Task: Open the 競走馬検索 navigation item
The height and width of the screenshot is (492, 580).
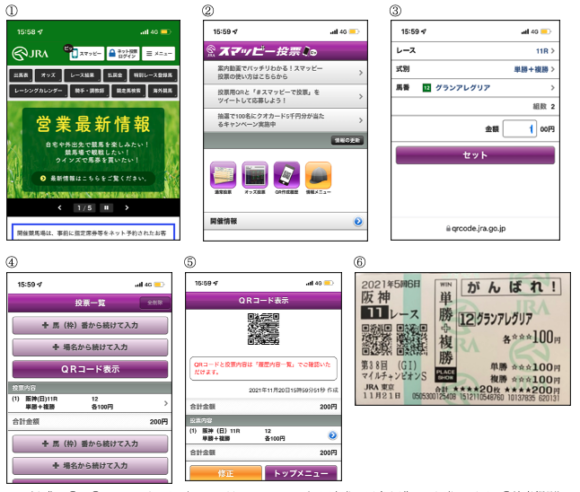Action: point(128,91)
